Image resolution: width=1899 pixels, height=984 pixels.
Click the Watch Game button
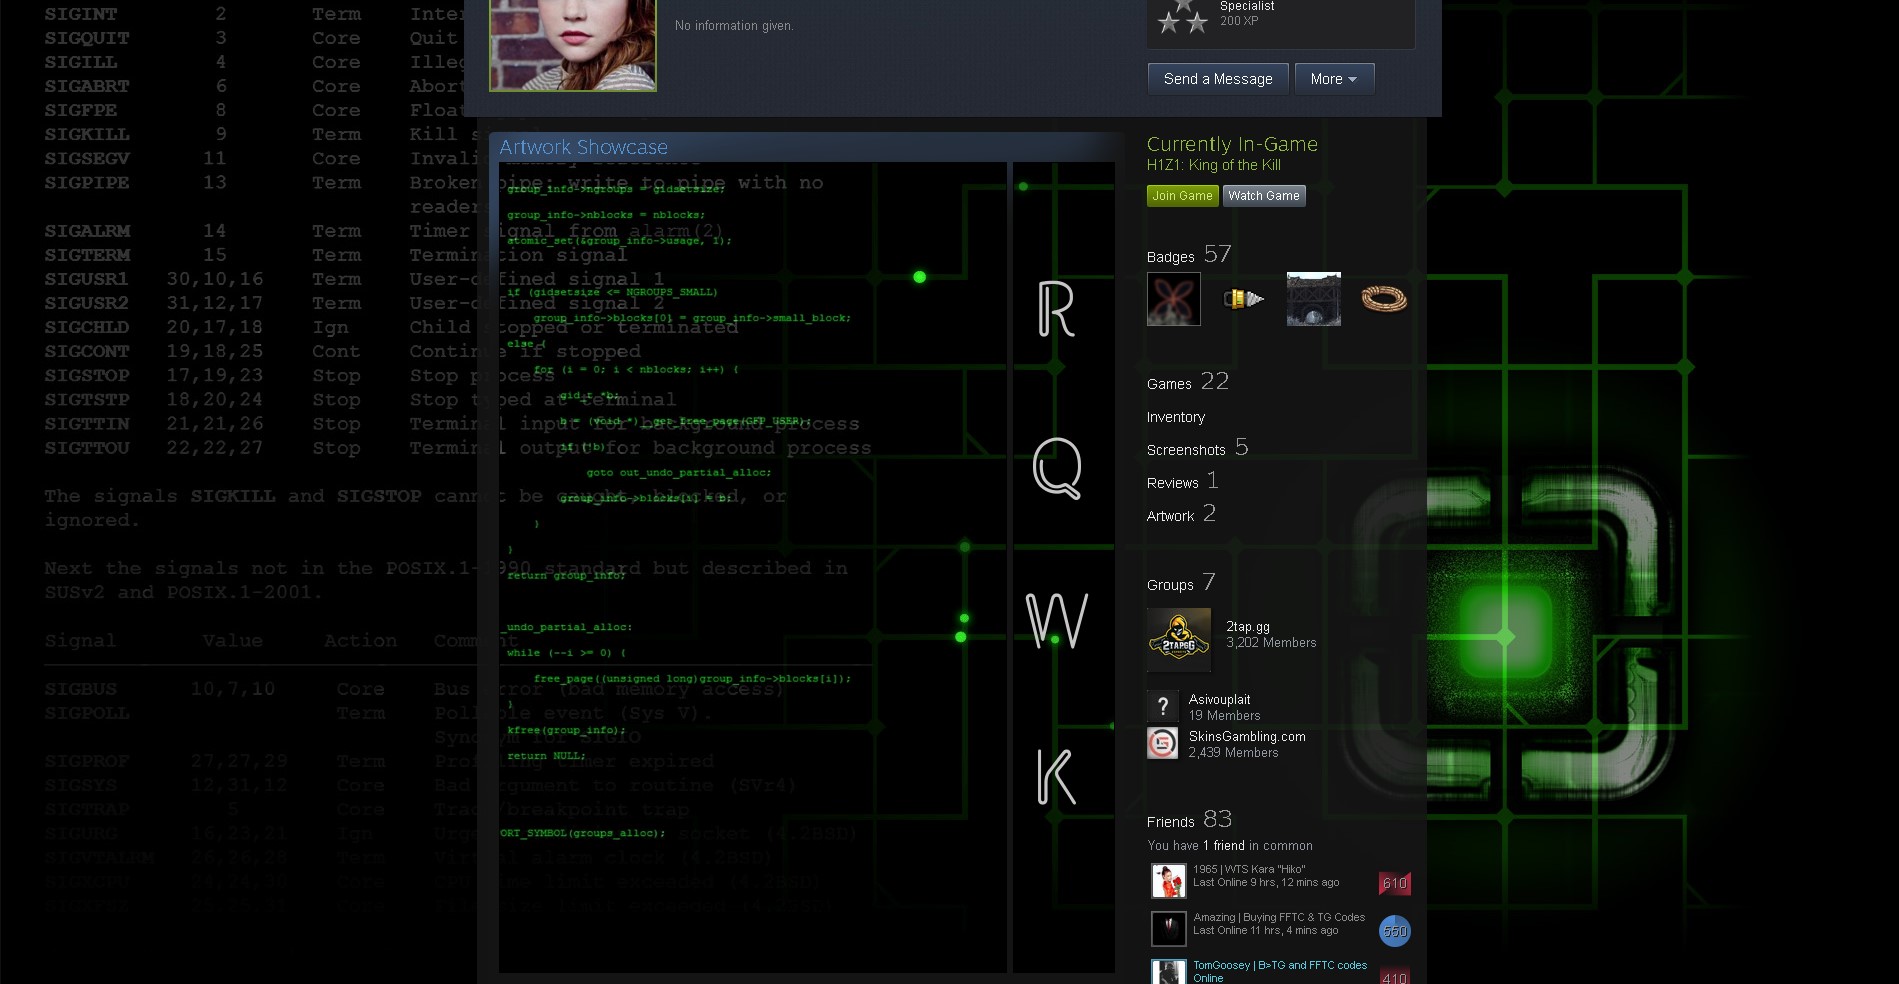pyautogui.click(x=1264, y=196)
